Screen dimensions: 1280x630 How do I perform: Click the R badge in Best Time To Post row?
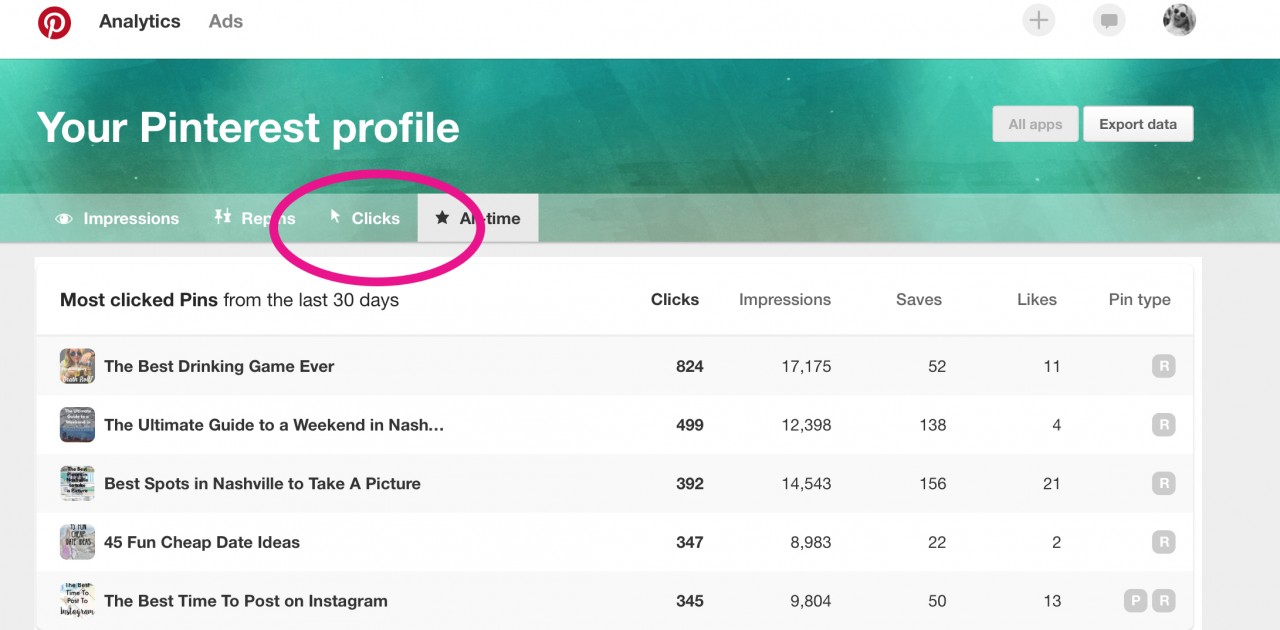(1163, 601)
